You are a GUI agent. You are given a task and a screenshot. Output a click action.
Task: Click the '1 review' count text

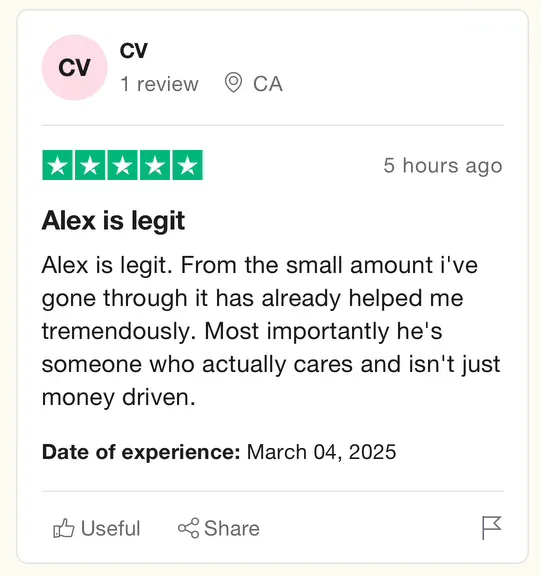(x=159, y=84)
